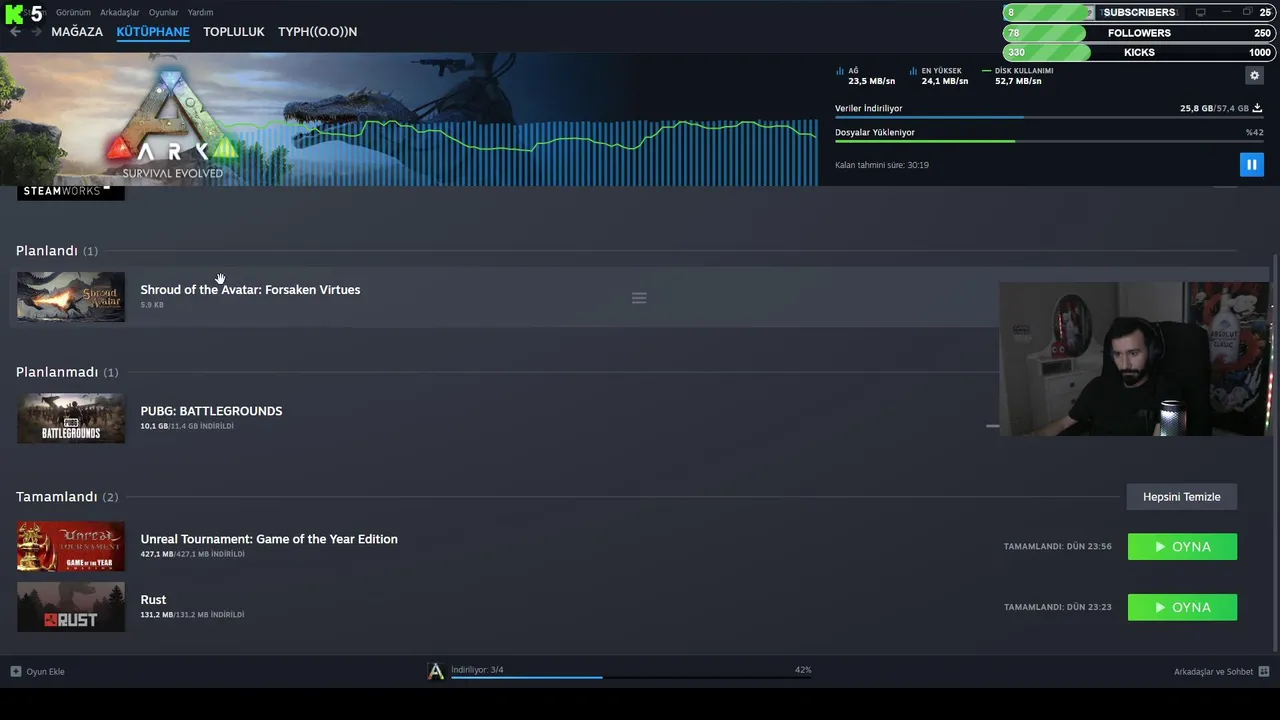
Task: Click ARK icon in bottom download status
Action: (x=435, y=672)
